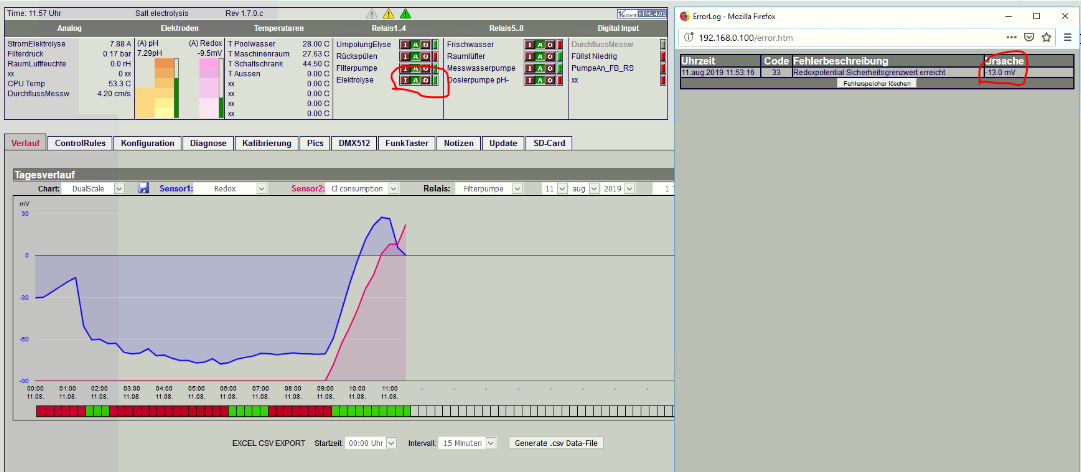
Task: Open the Notizen tab
Action: tap(458, 143)
